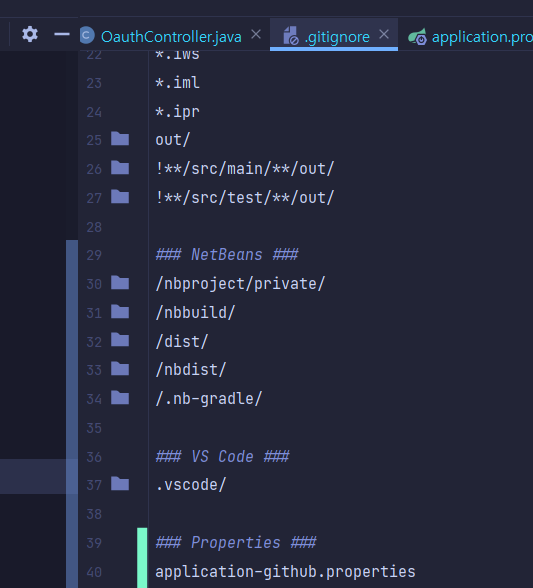Place the cursor in the *.ipr line
The image size is (533, 588).
click(x=177, y=112)
